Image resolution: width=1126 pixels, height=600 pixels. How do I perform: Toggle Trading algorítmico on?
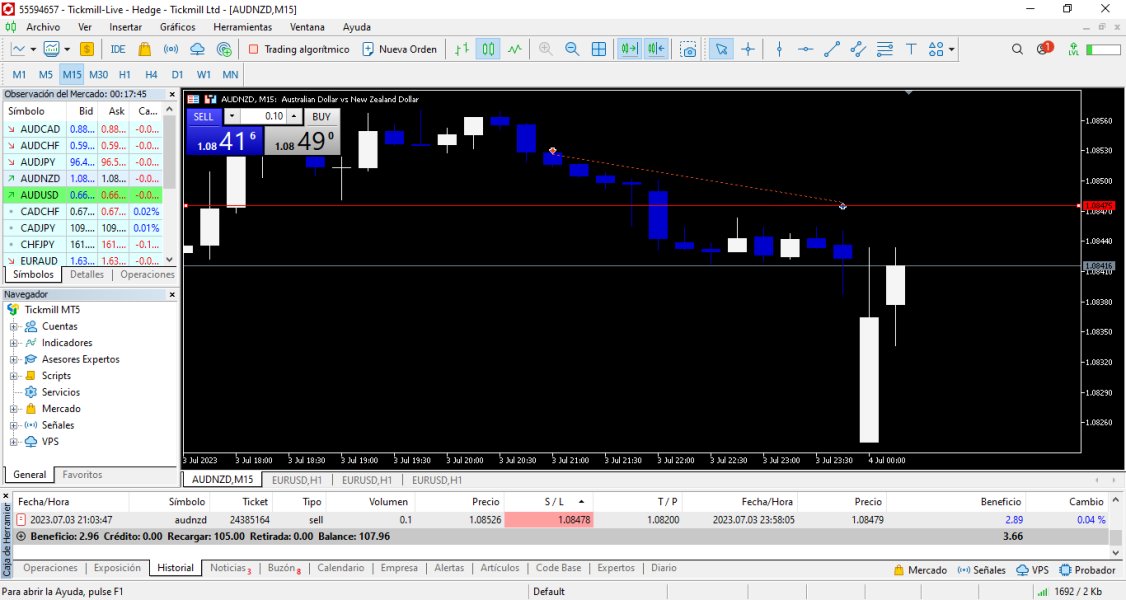coord(299,49)
